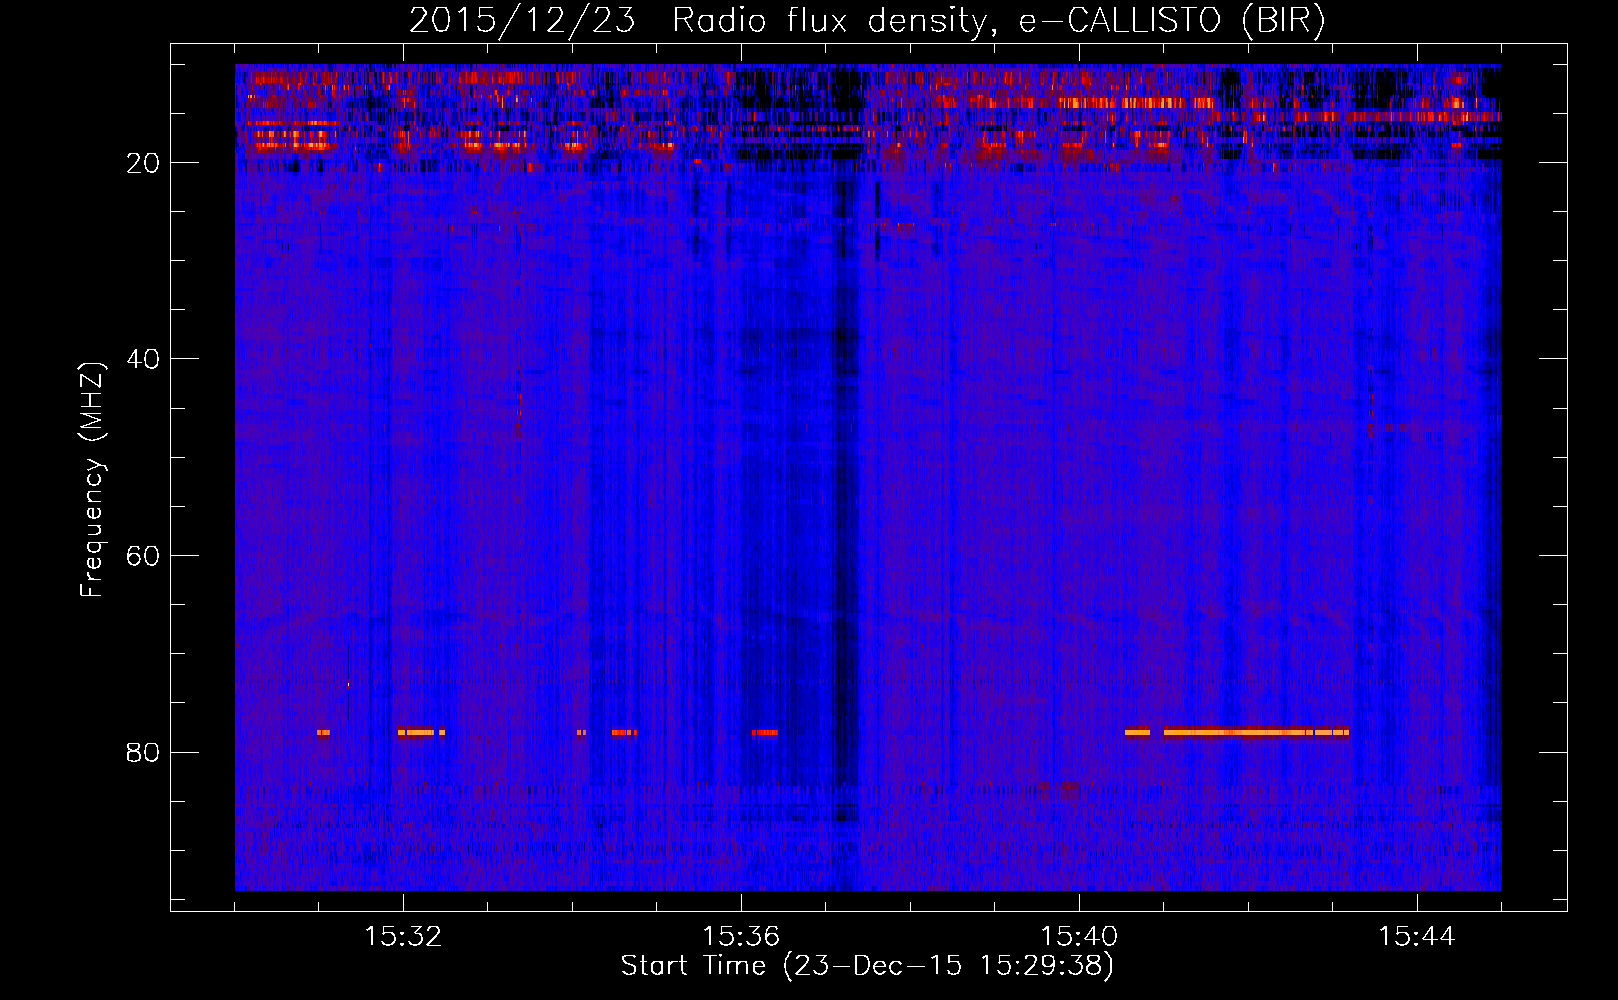Click the 60 MHz frequency tick label
Image resolution: width=1618 pixels, height=1000 pixels.
coord(144,556)
